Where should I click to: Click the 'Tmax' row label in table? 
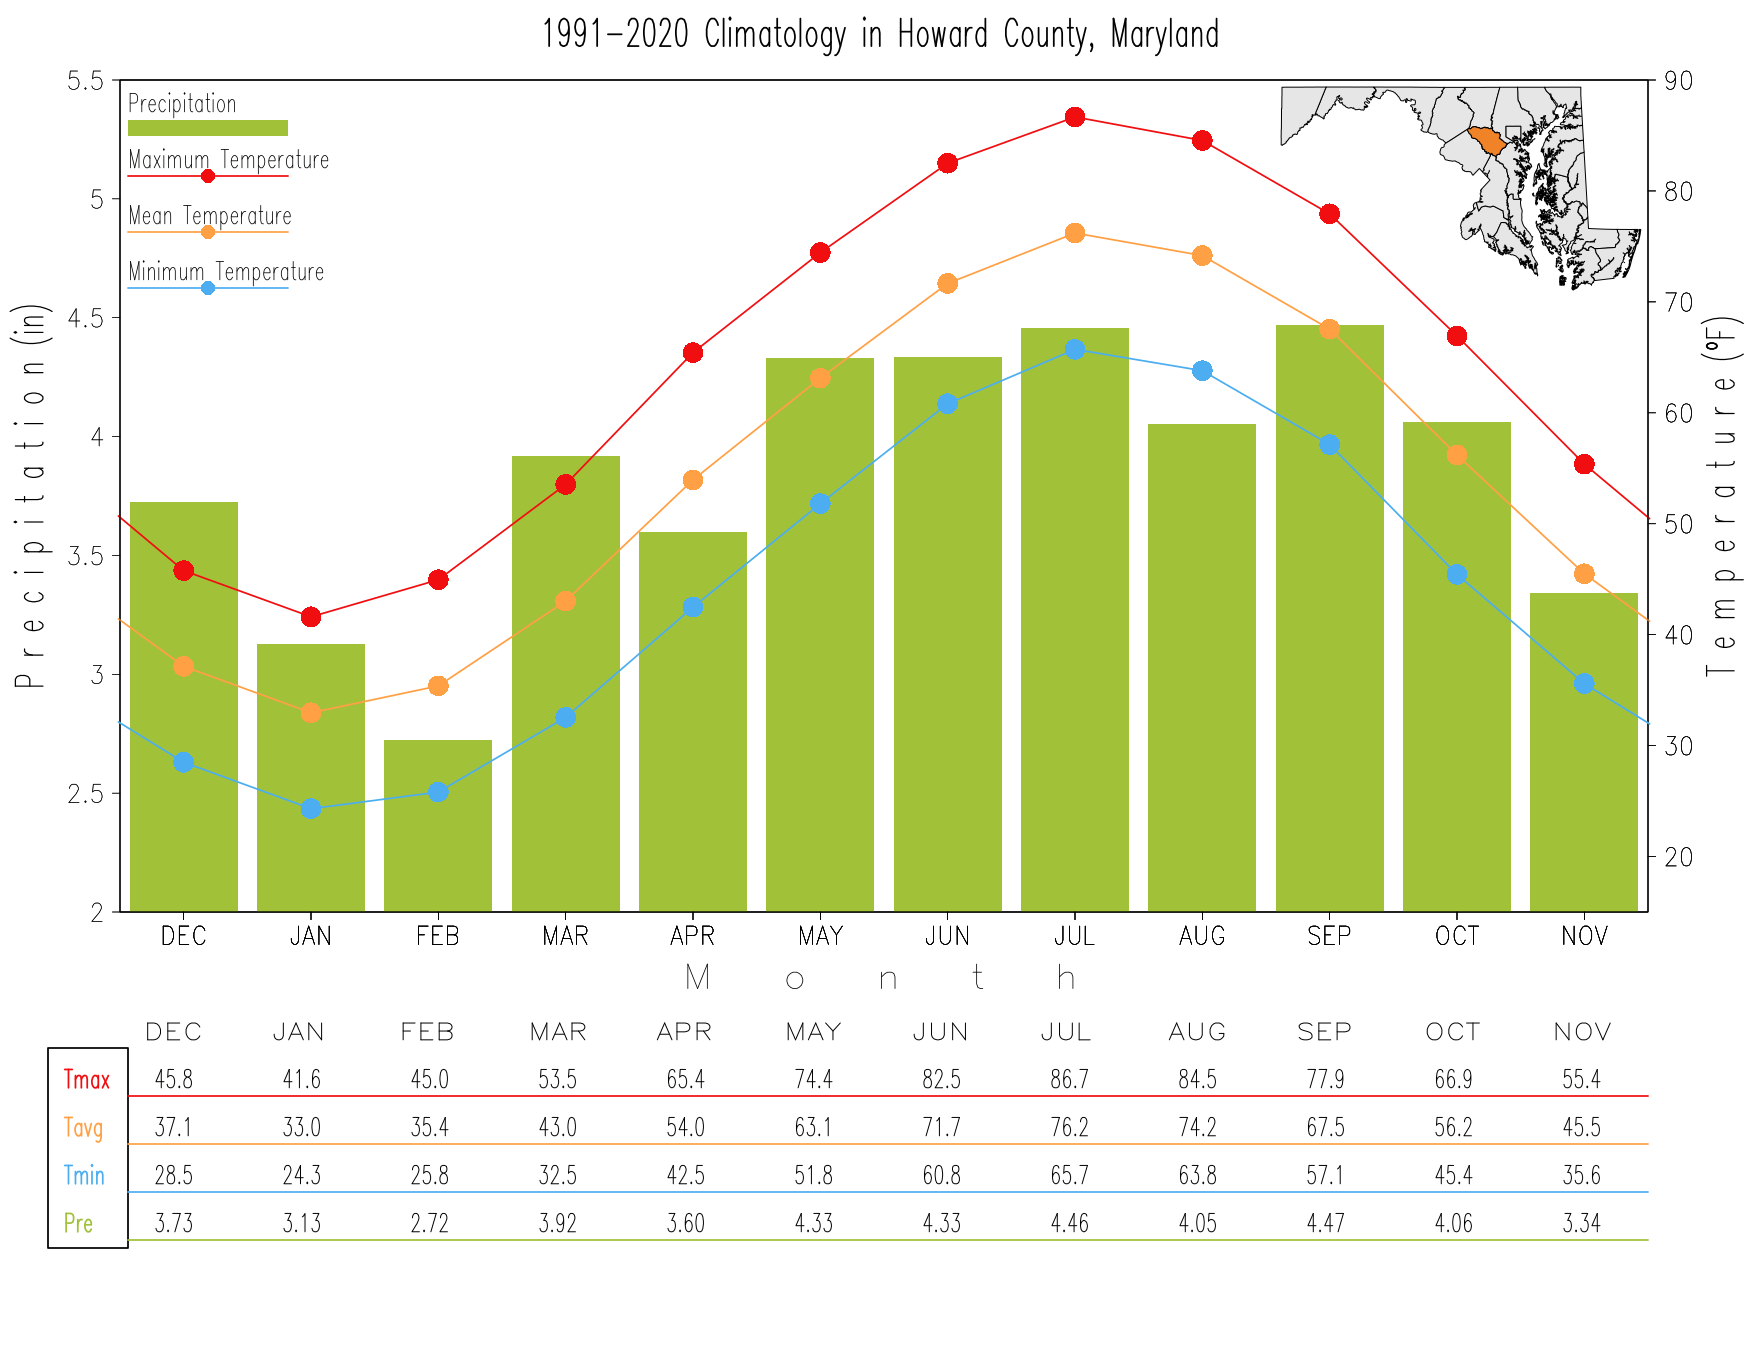coord(87,1080)
